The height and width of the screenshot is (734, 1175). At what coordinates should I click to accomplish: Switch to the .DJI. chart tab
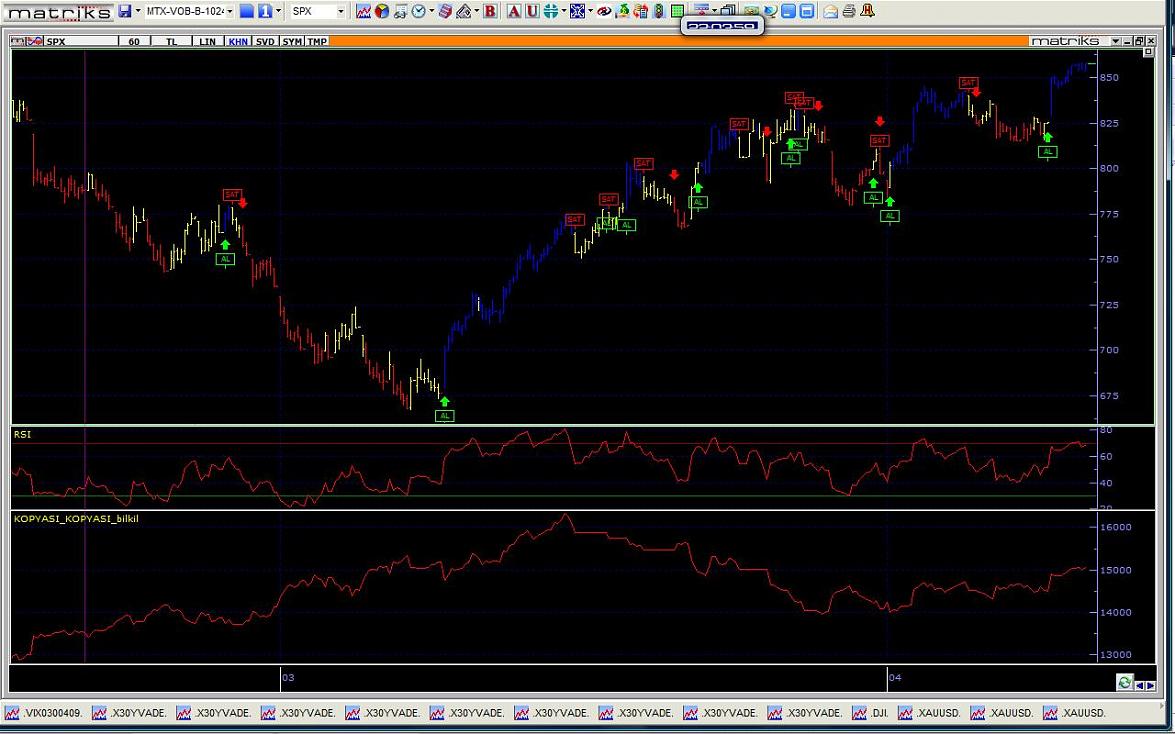869,713
